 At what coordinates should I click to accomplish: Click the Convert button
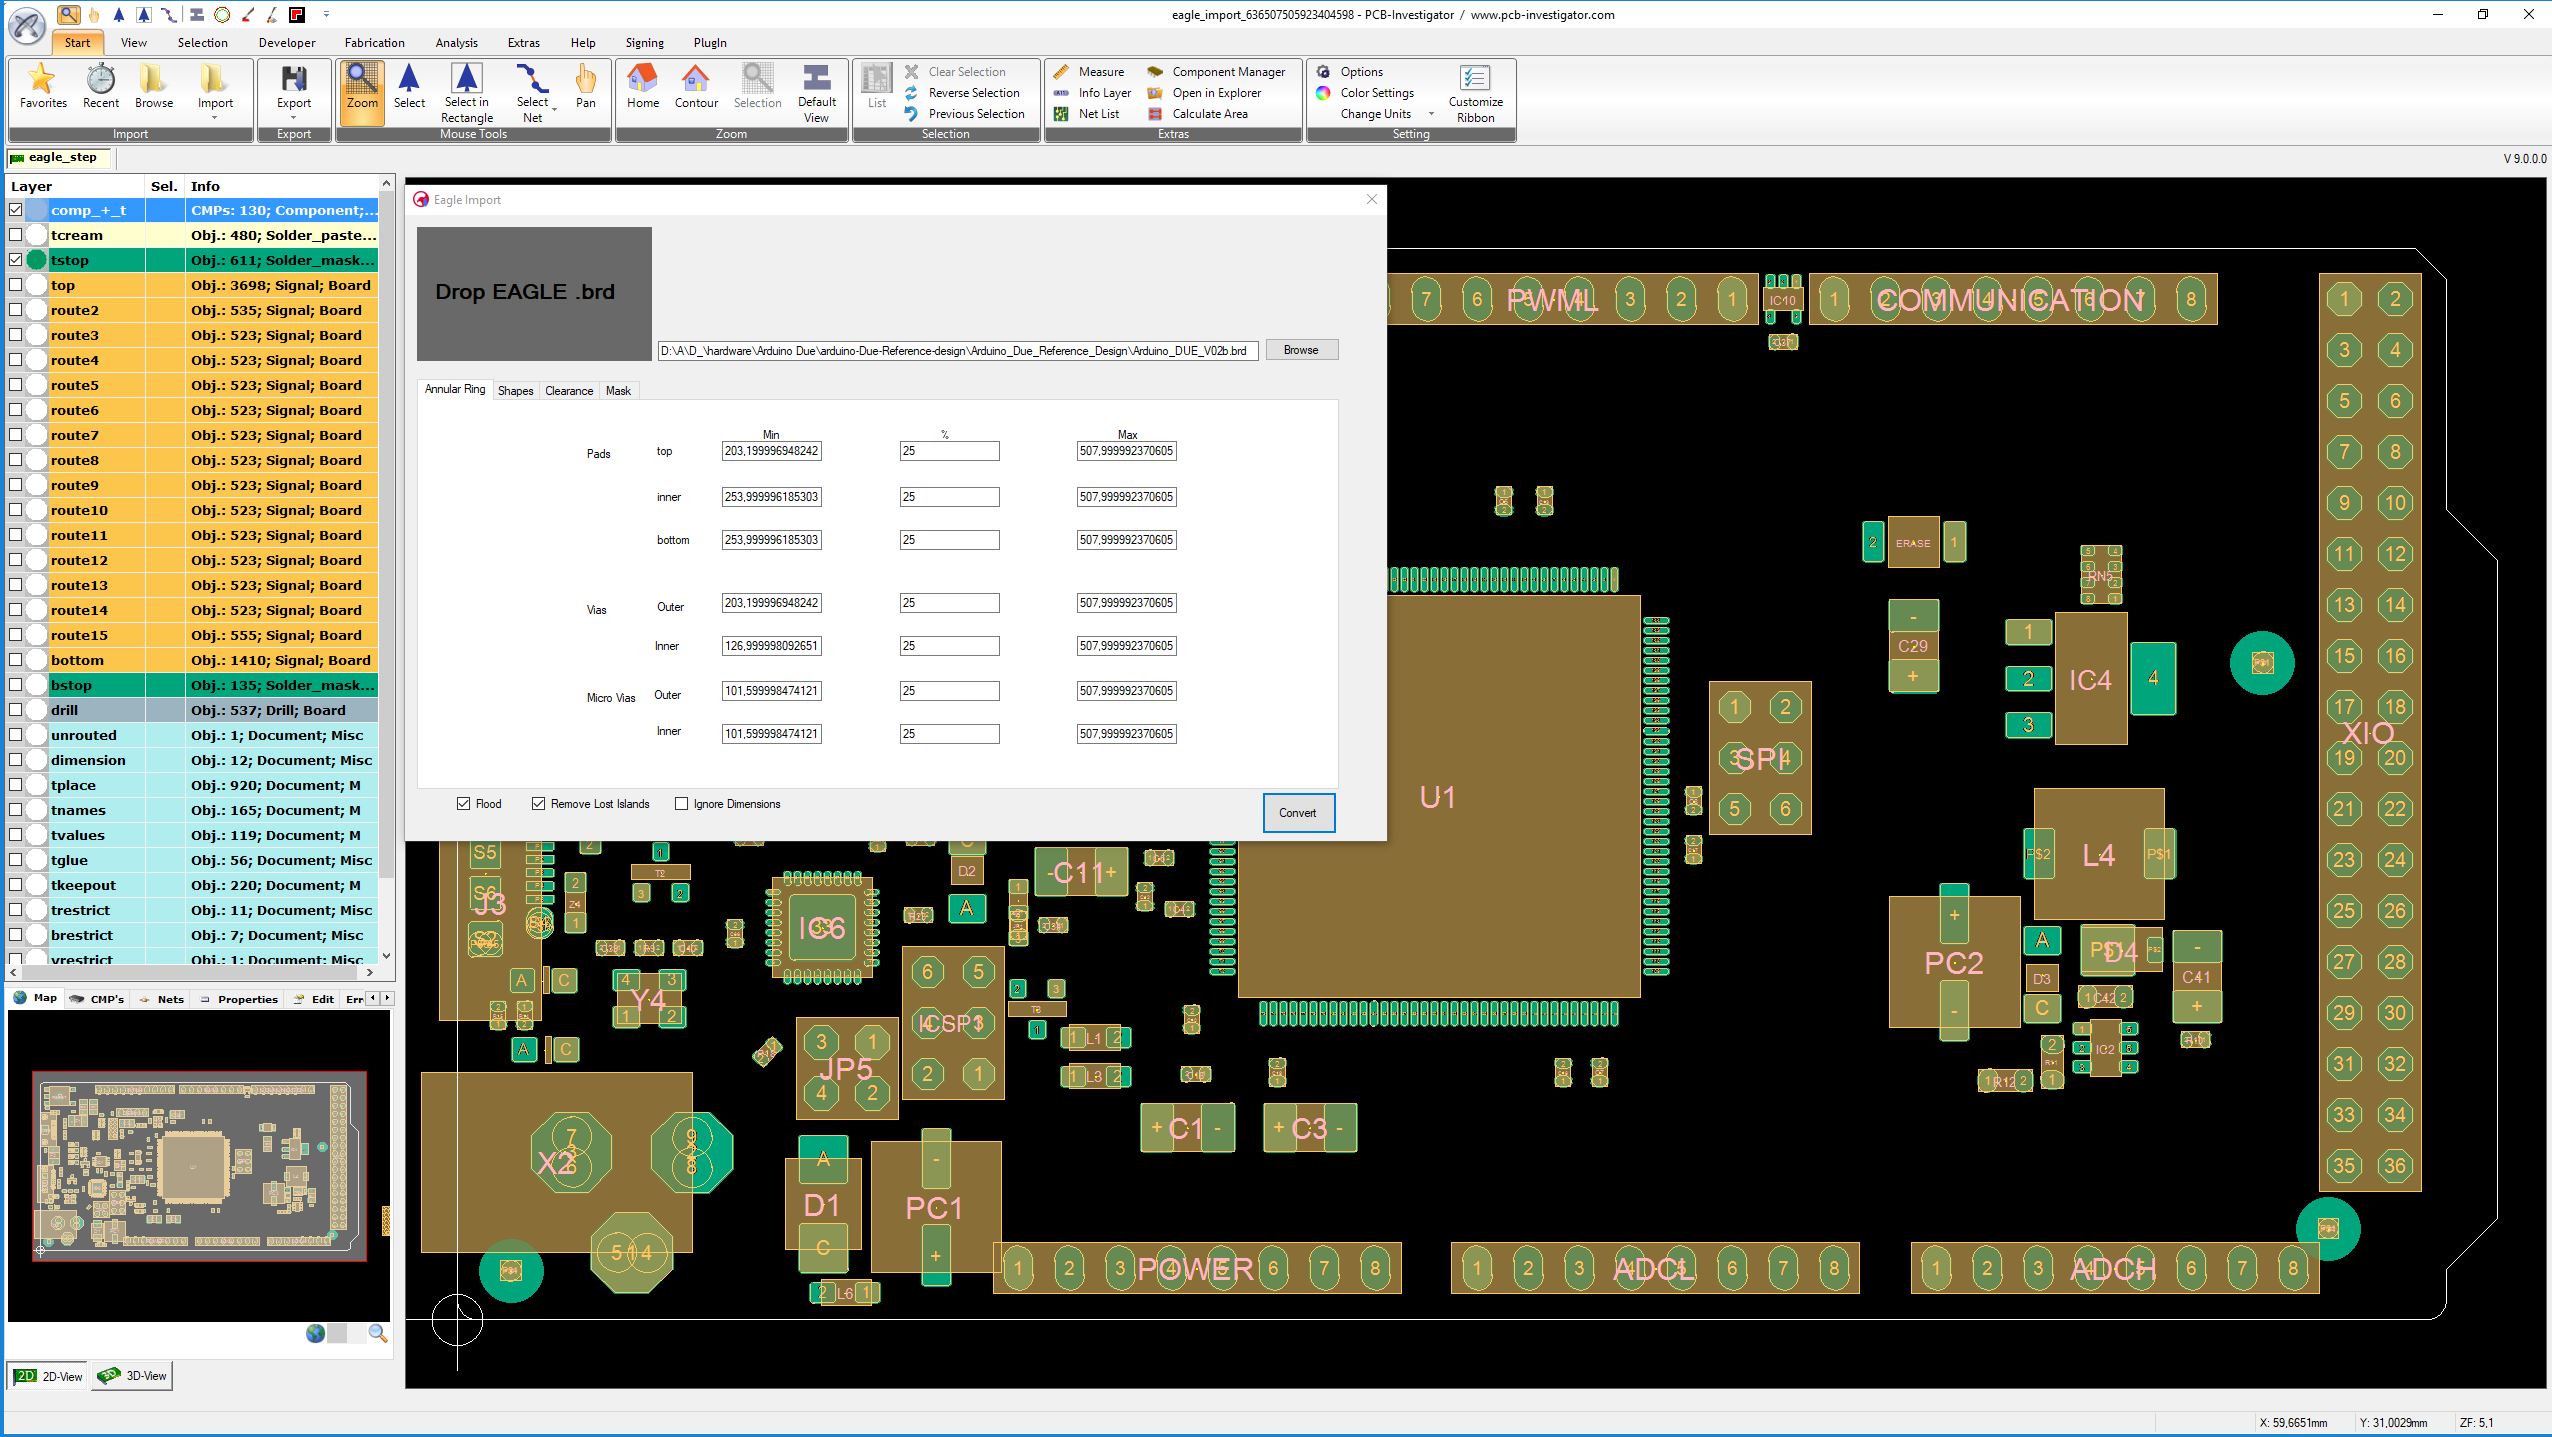(x=1297, y=811)
